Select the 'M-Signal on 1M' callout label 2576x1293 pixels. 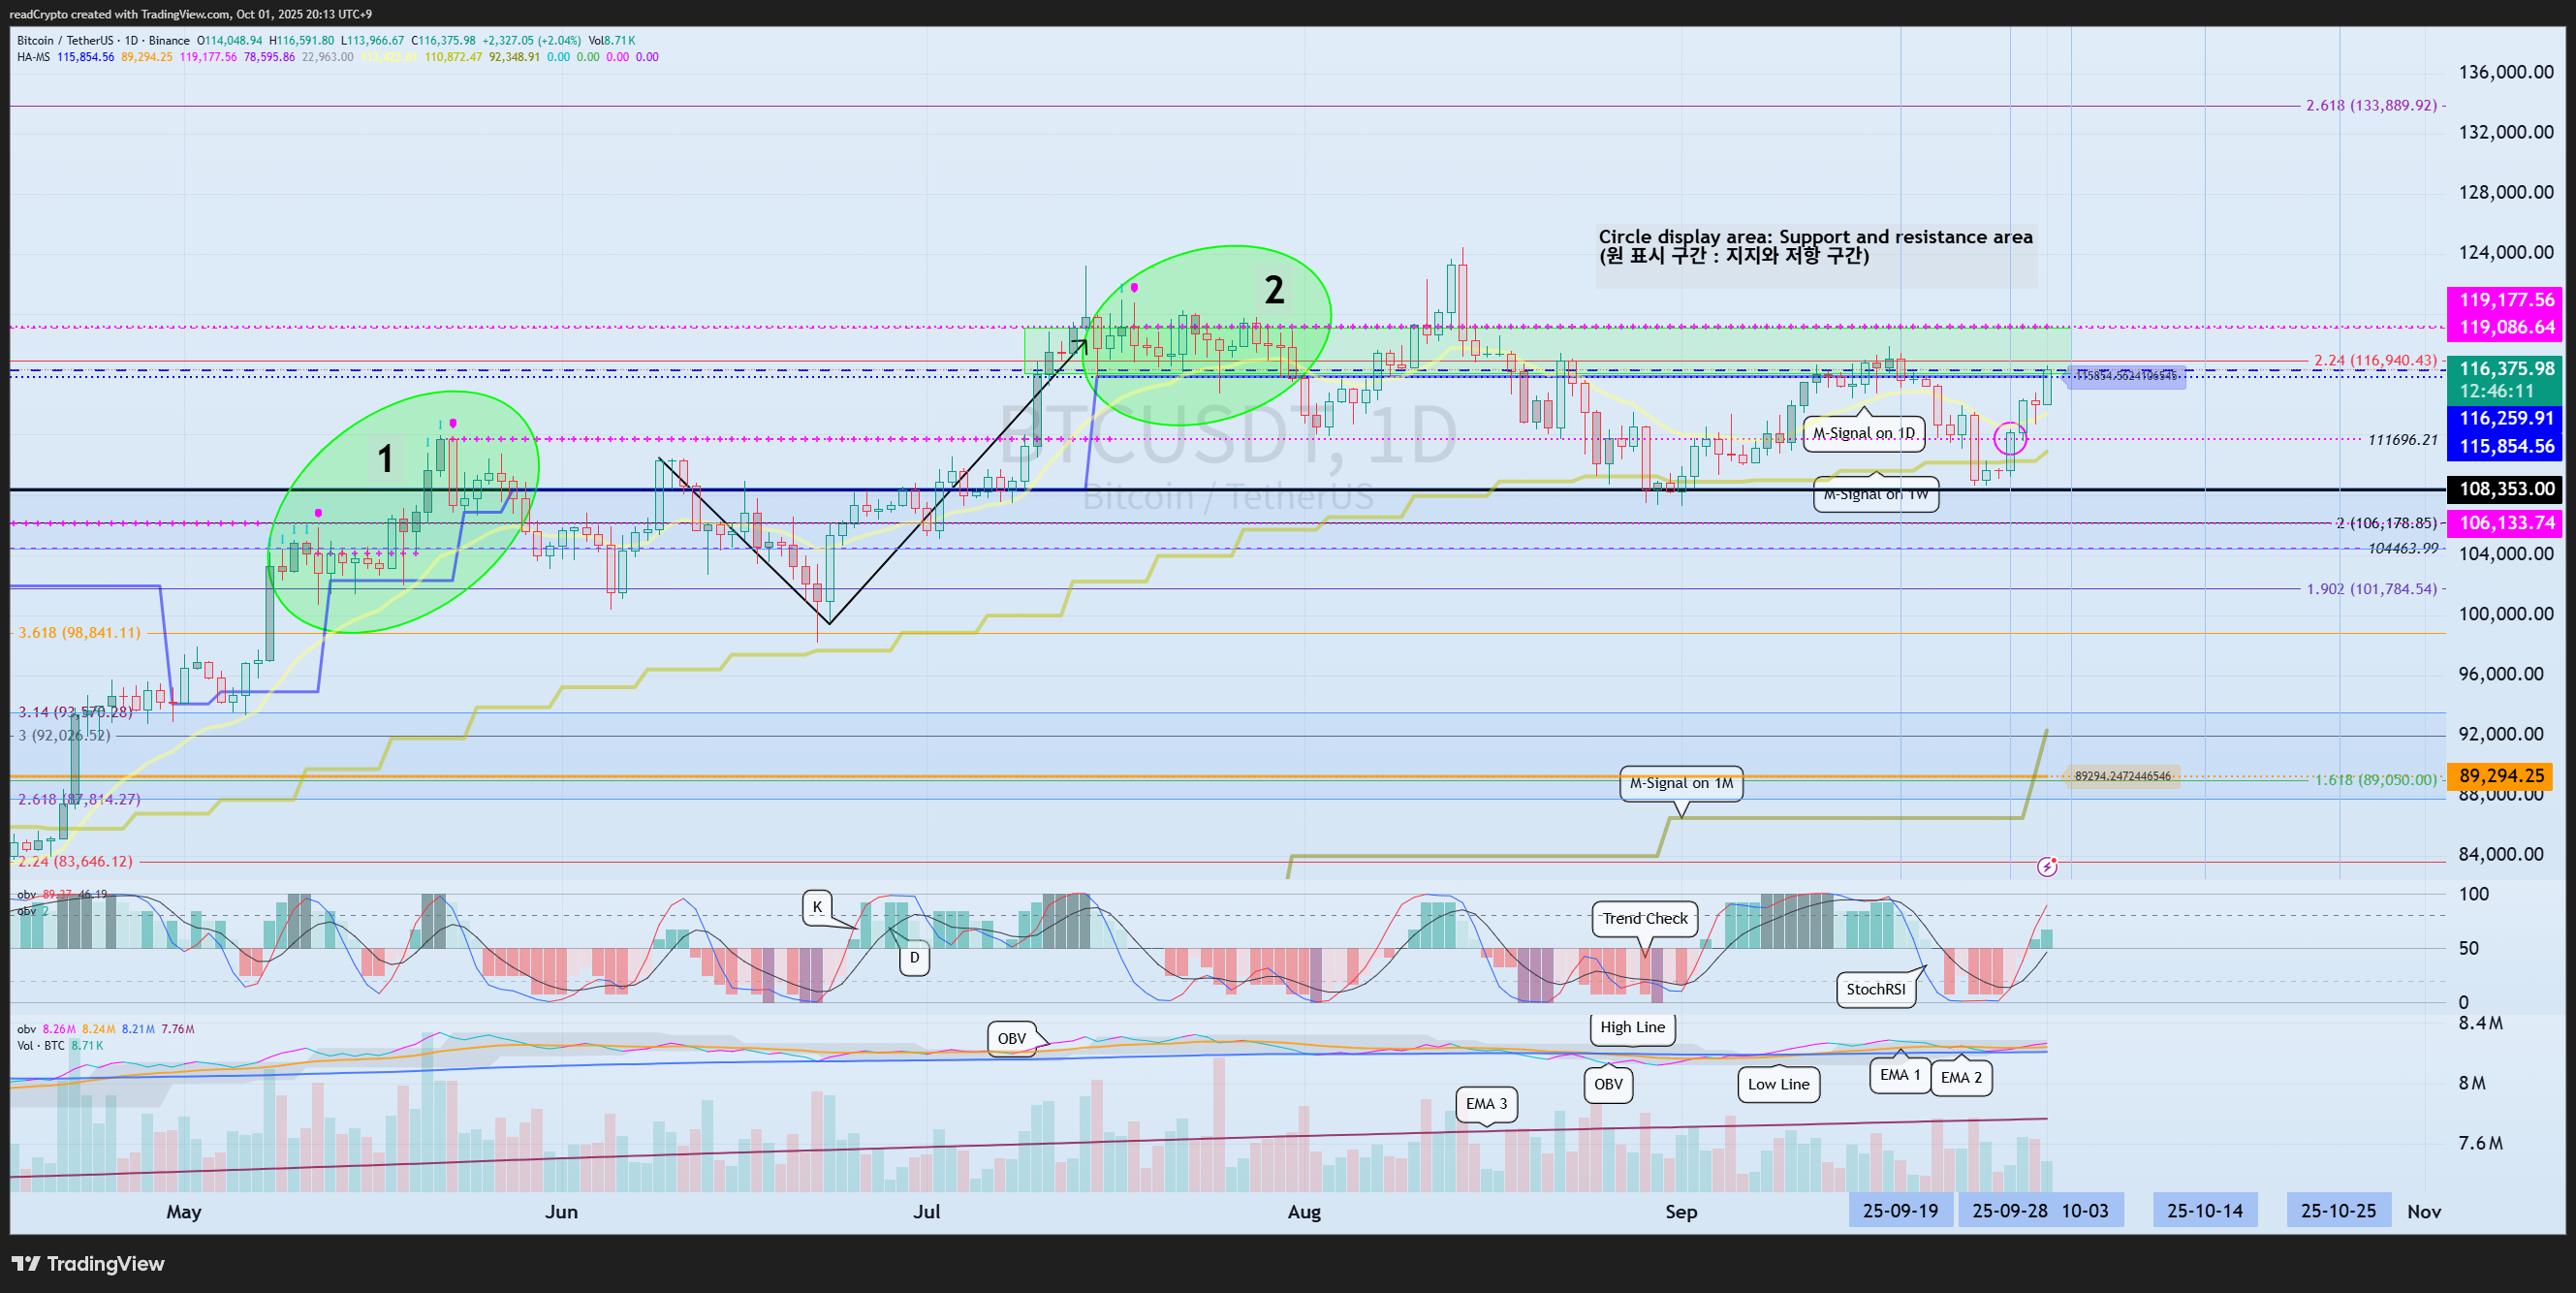[1681, 783]
